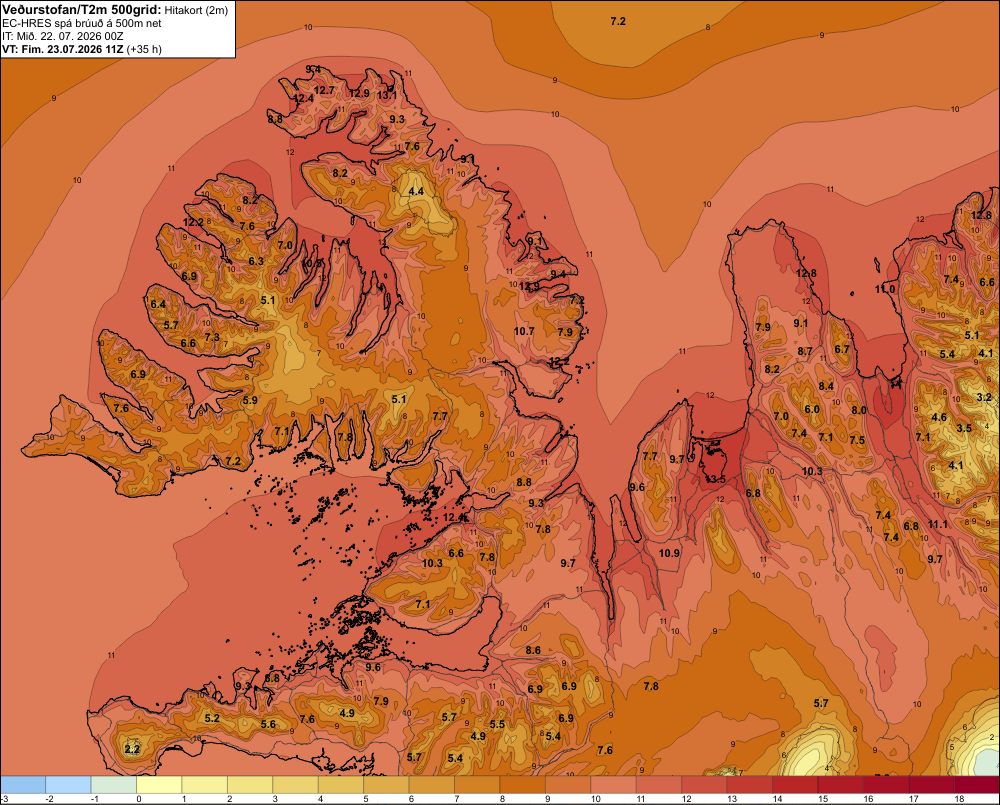Click the '3.5' temperature value on the map

tap(964, 427)
